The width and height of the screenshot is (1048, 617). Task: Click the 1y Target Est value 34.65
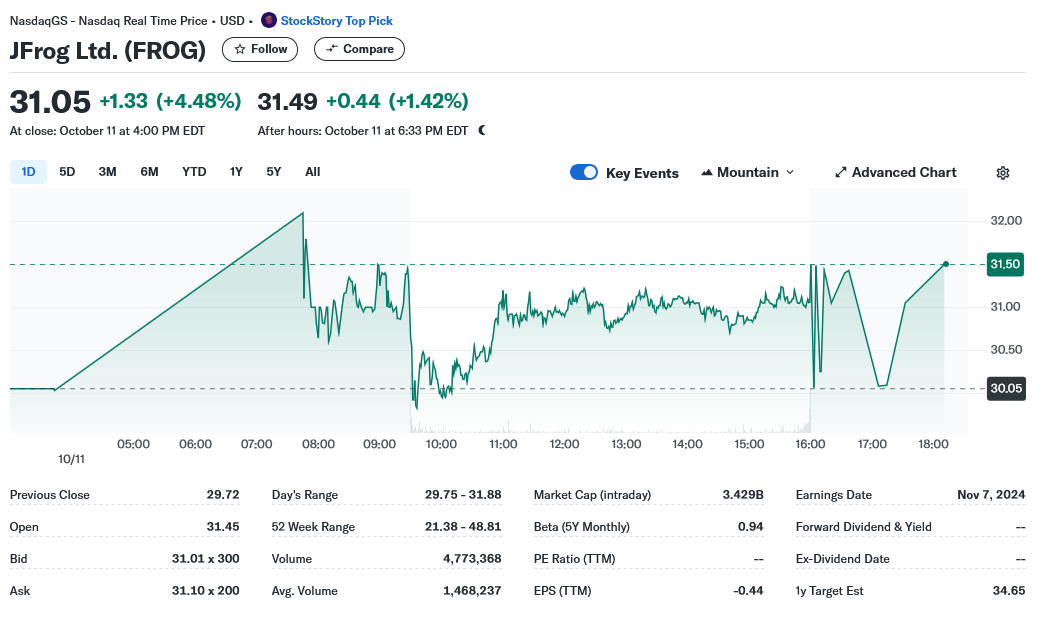[x=1009, y=590]
